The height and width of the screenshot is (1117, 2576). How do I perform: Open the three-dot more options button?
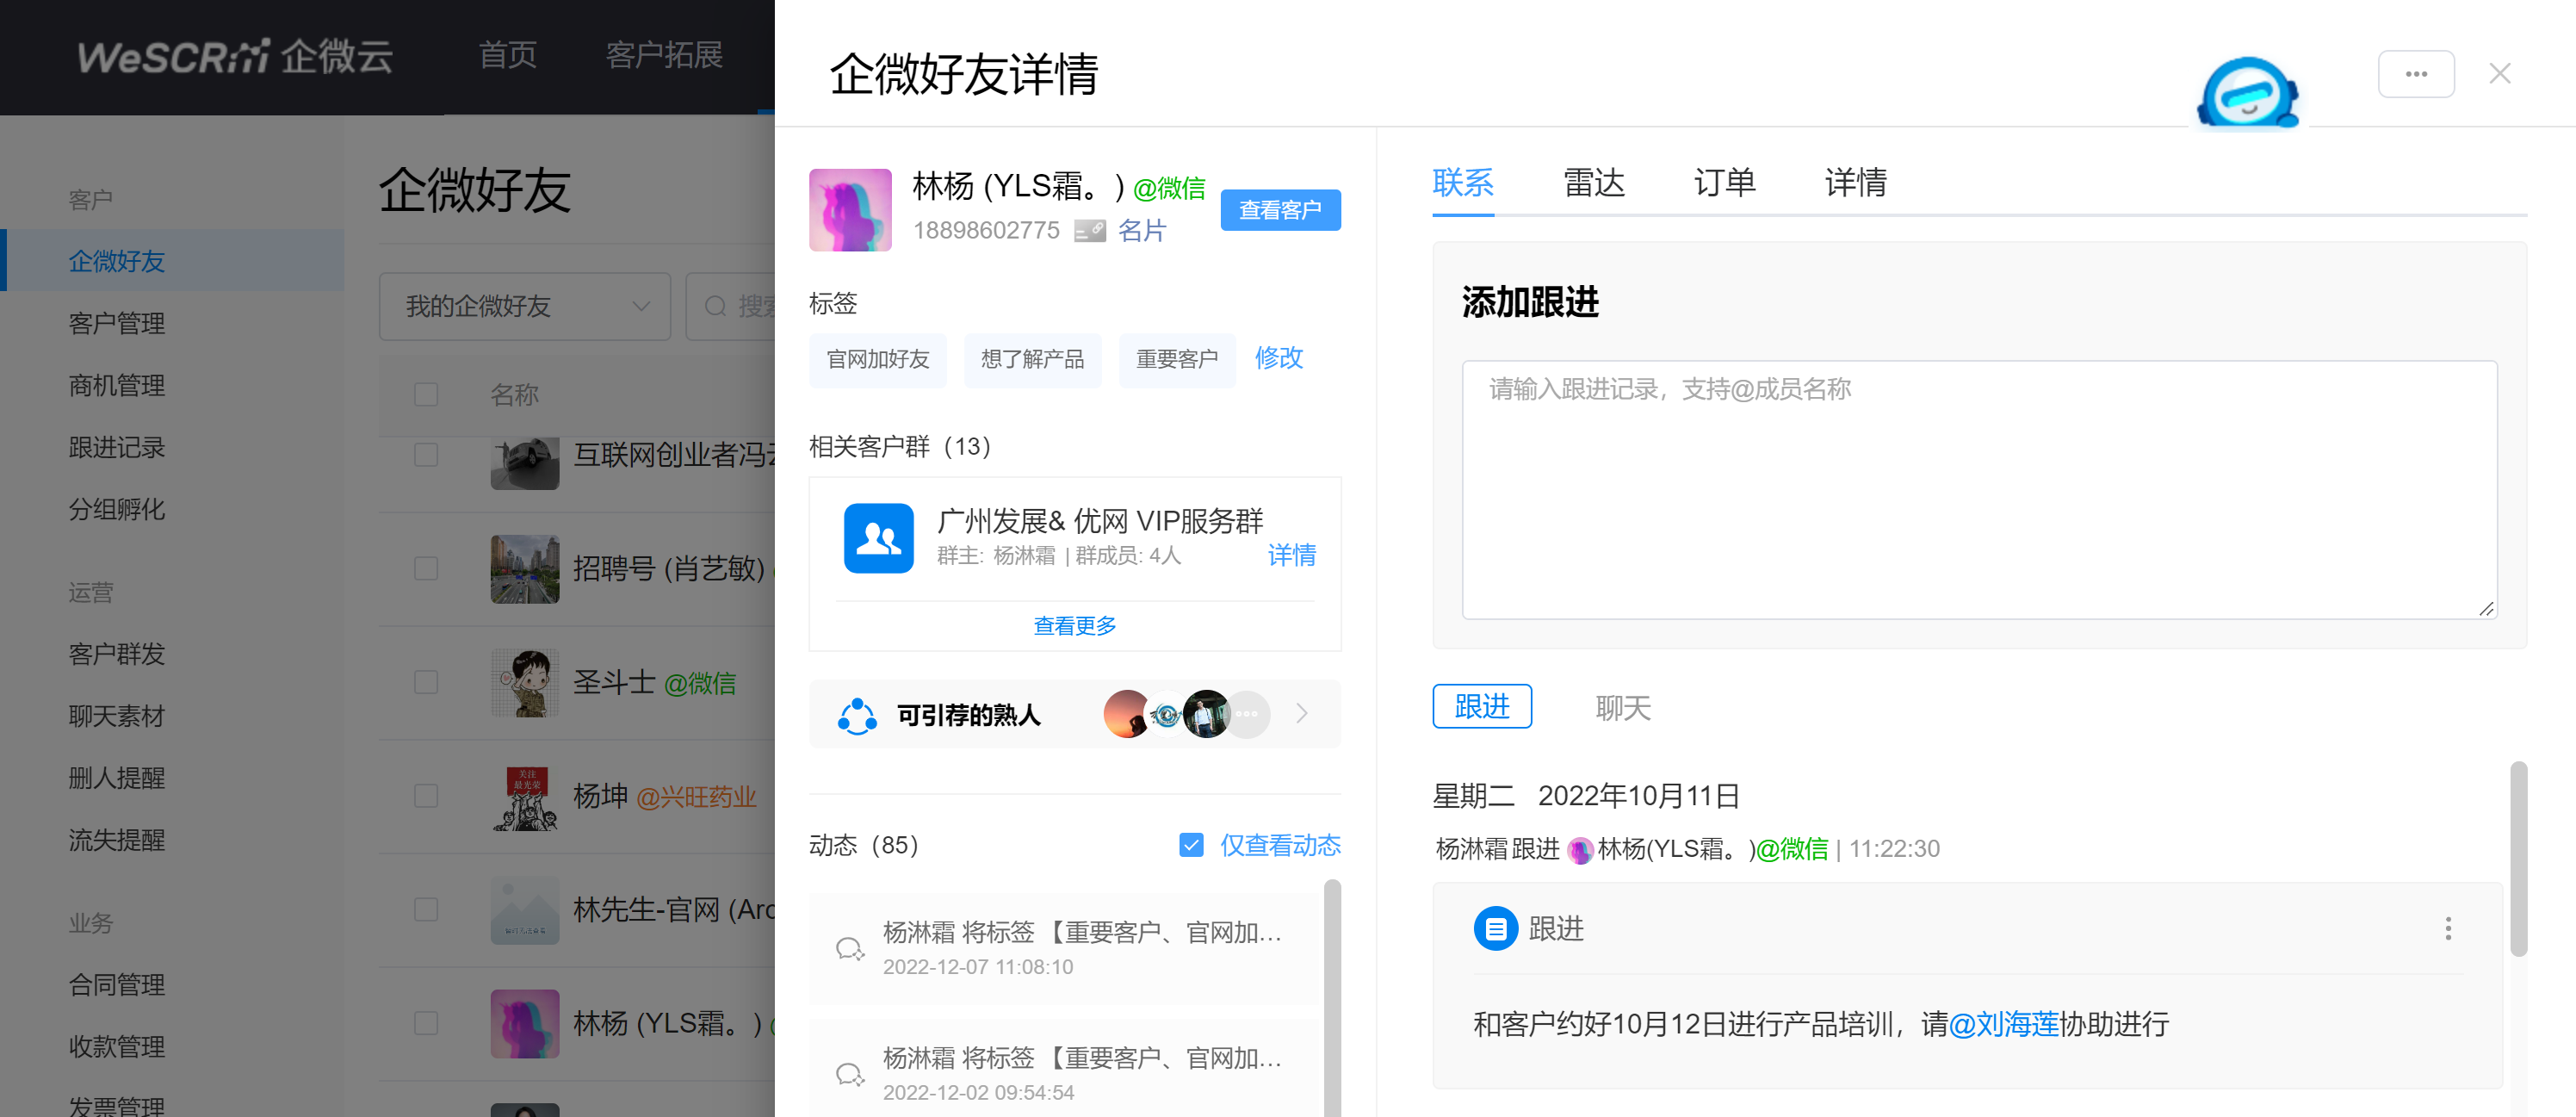coord(2415,74)
